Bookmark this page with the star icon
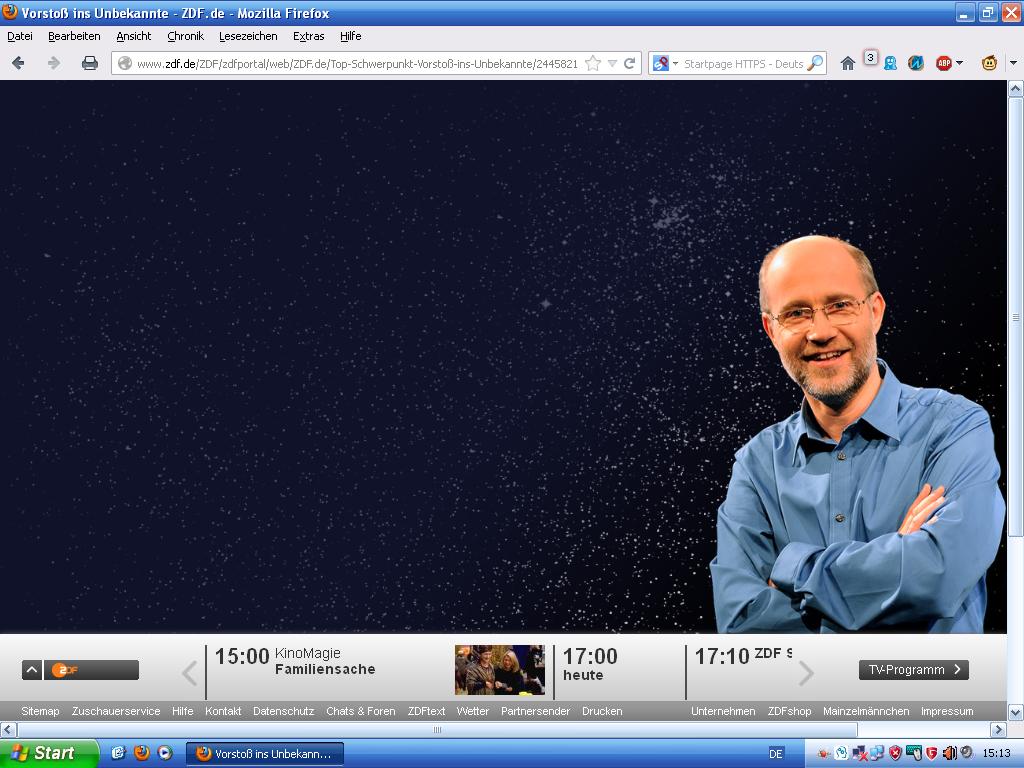Viewport: 1024px width, 768px height. tap(593, 63)
